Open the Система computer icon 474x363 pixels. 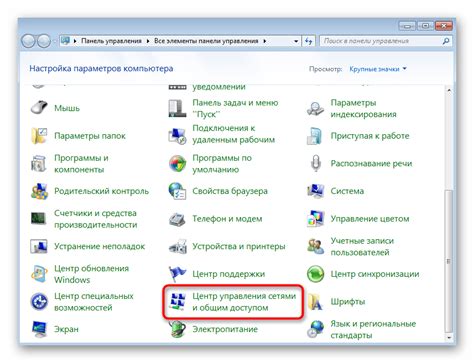coord(315,191)
